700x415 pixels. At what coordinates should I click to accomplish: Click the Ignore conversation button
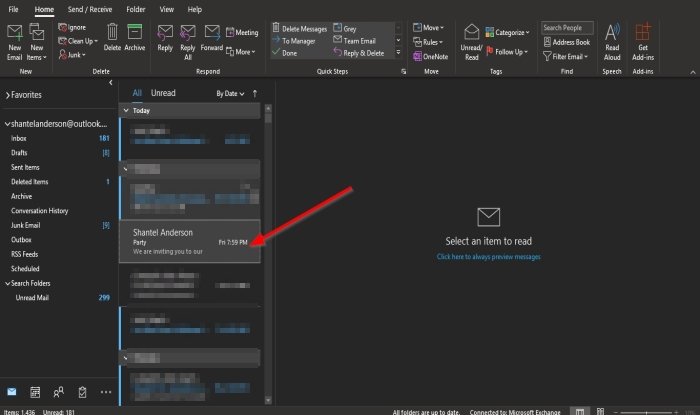pyautogui.click(x=72, y=27)
